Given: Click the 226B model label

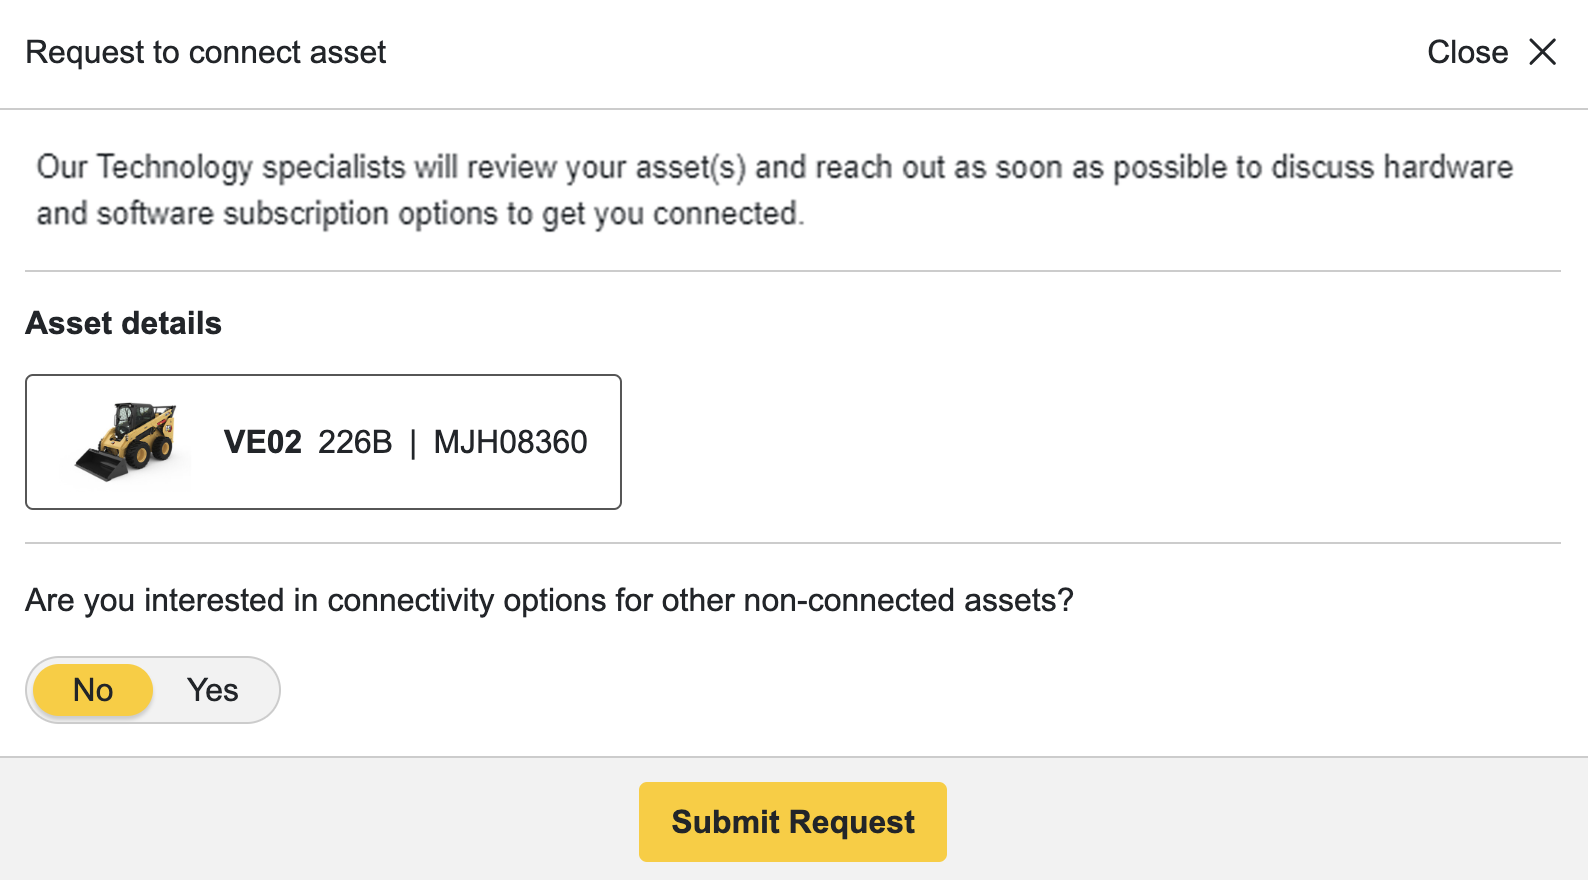Looking at the screenshot, I should (x=355, y=442).
